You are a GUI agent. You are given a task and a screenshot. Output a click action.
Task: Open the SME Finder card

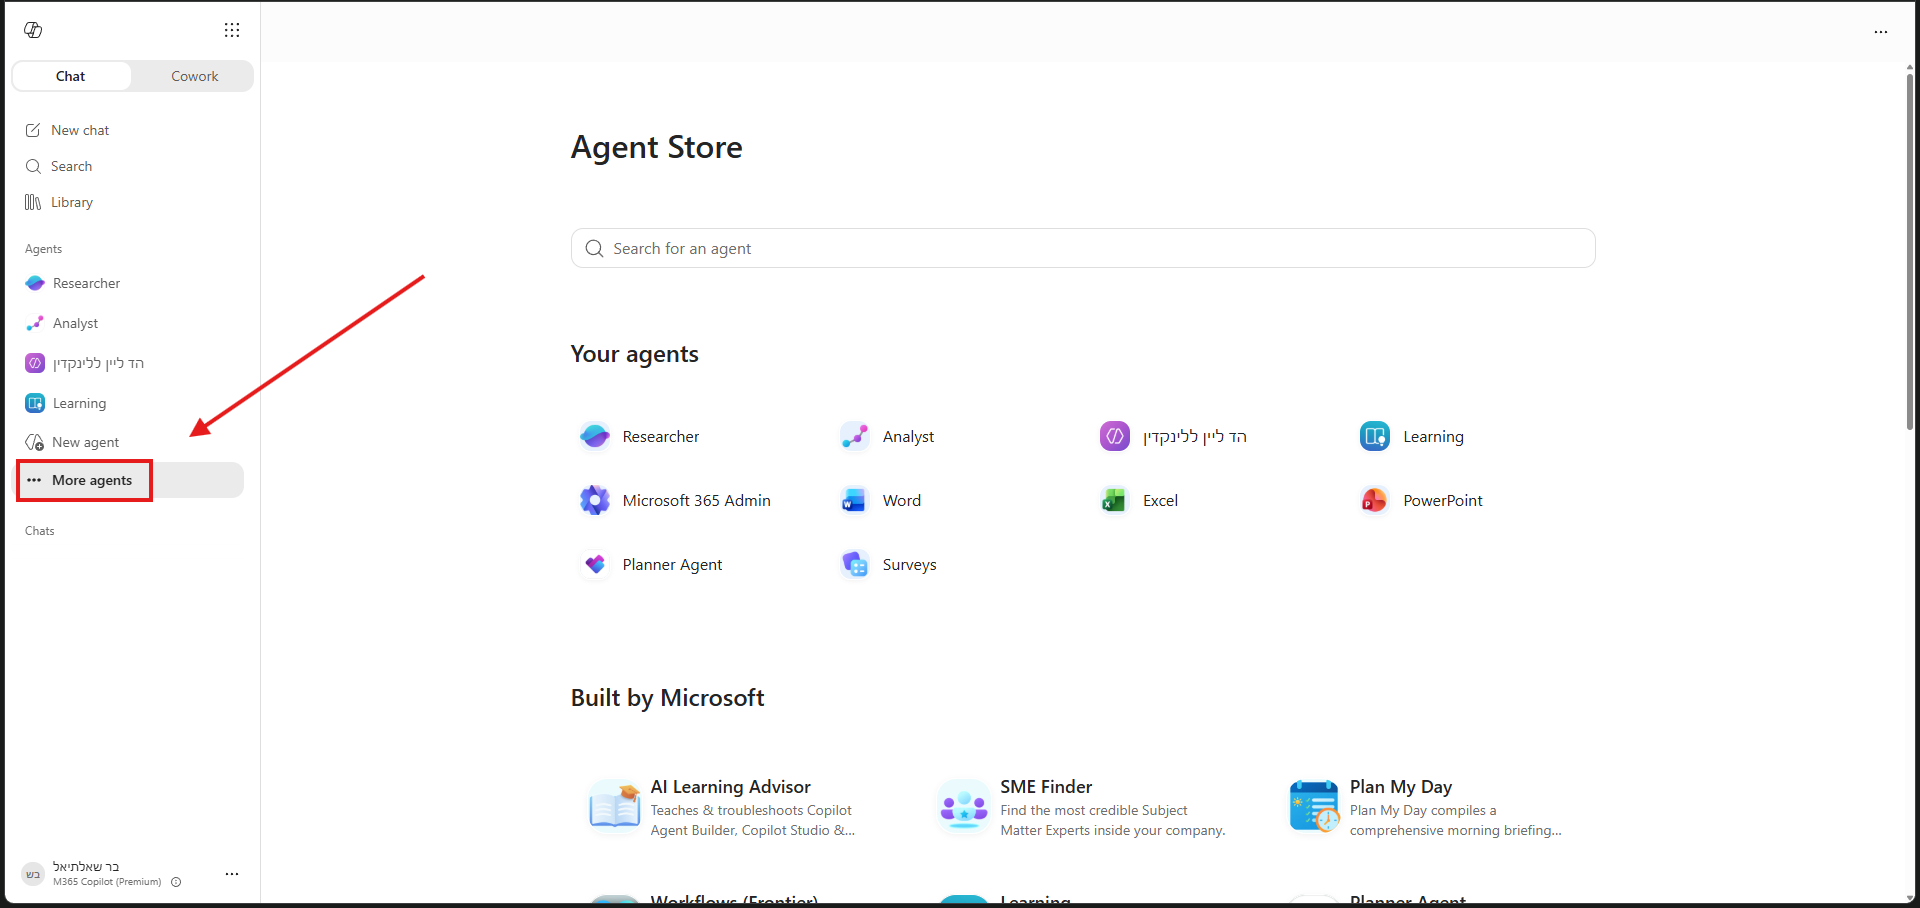[x=1080, y=808]
